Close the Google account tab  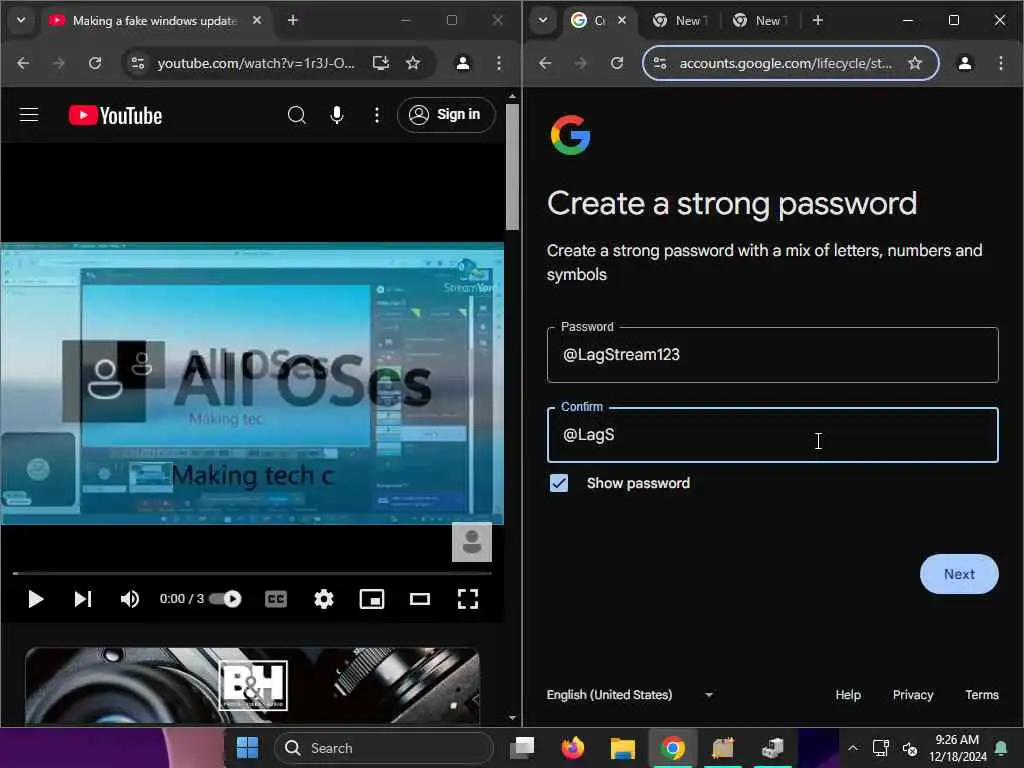pyautogui.click(x=622, y=20)
